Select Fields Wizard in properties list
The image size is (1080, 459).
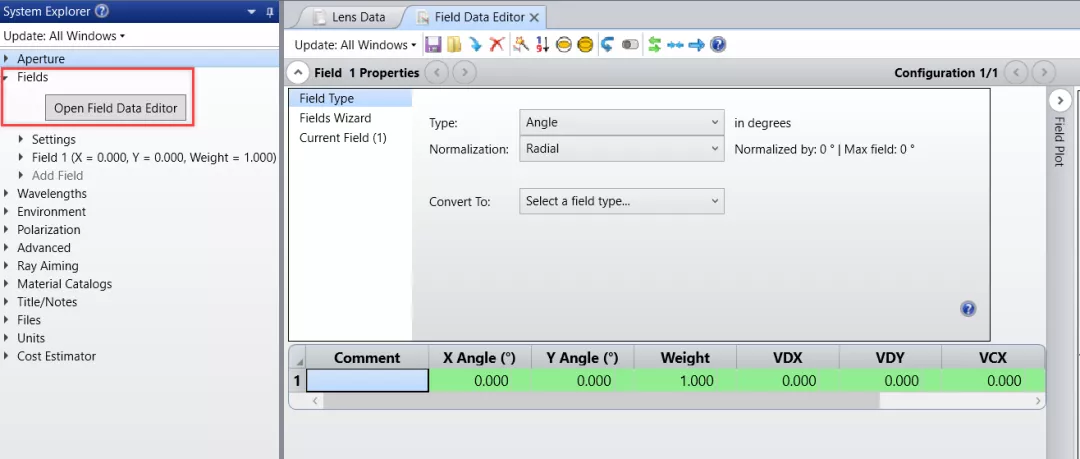(x=335, y=118)
